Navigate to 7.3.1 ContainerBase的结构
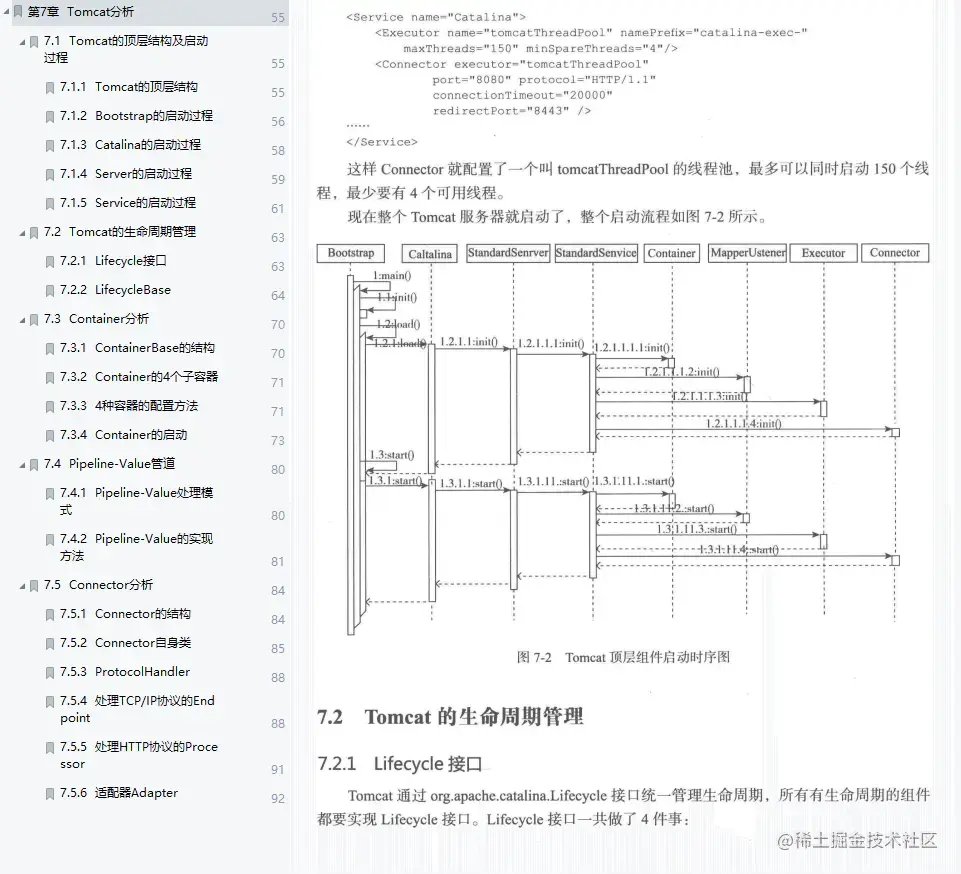 coord(137,348)
